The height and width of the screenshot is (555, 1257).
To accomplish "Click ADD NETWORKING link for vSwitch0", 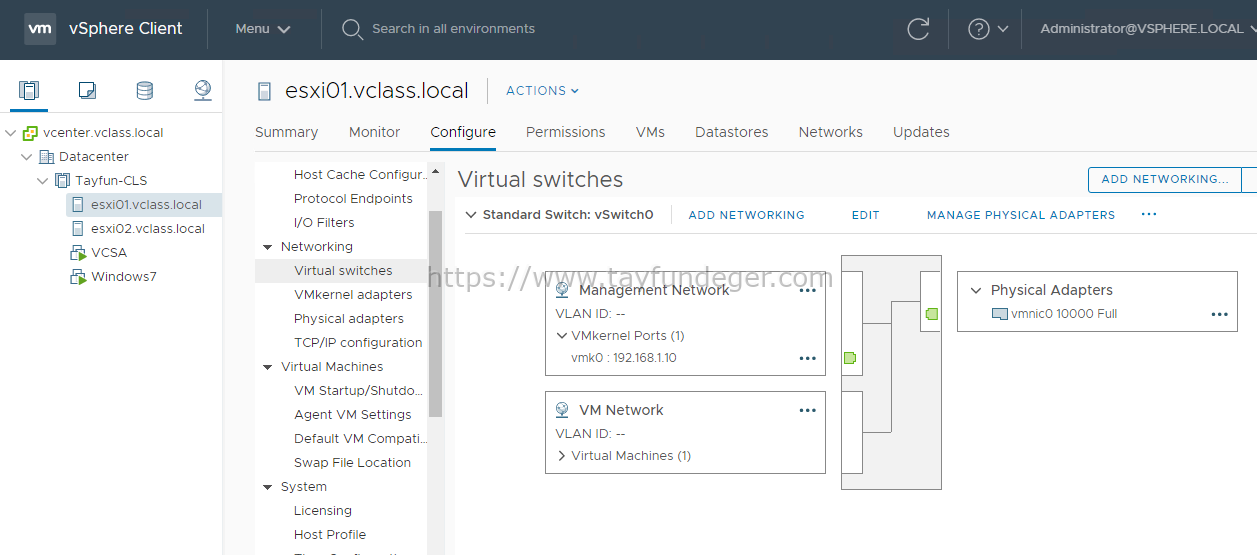I will point(747,215).
